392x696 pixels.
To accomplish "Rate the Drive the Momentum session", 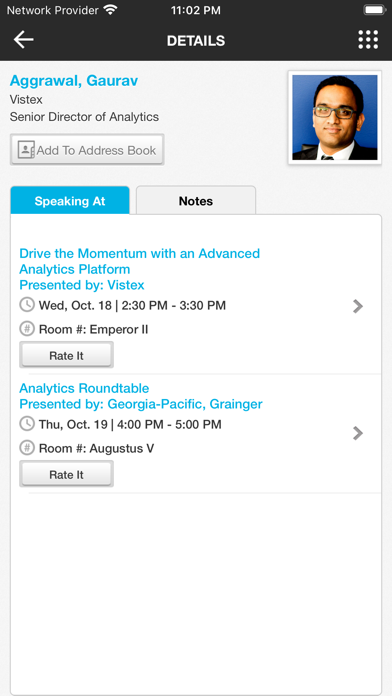I will point(67,355).
